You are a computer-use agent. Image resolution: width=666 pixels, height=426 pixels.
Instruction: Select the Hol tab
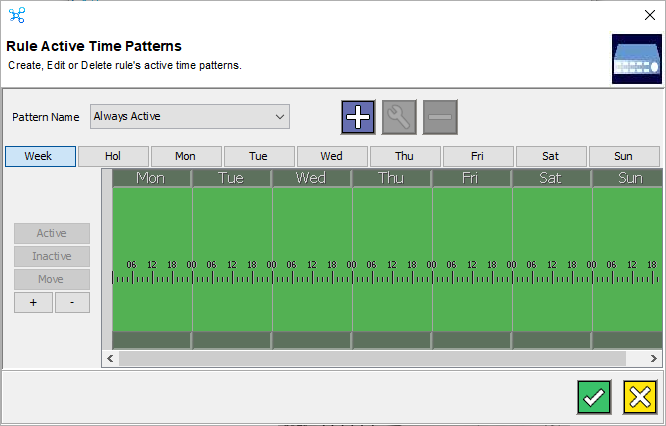coord(113,156)
